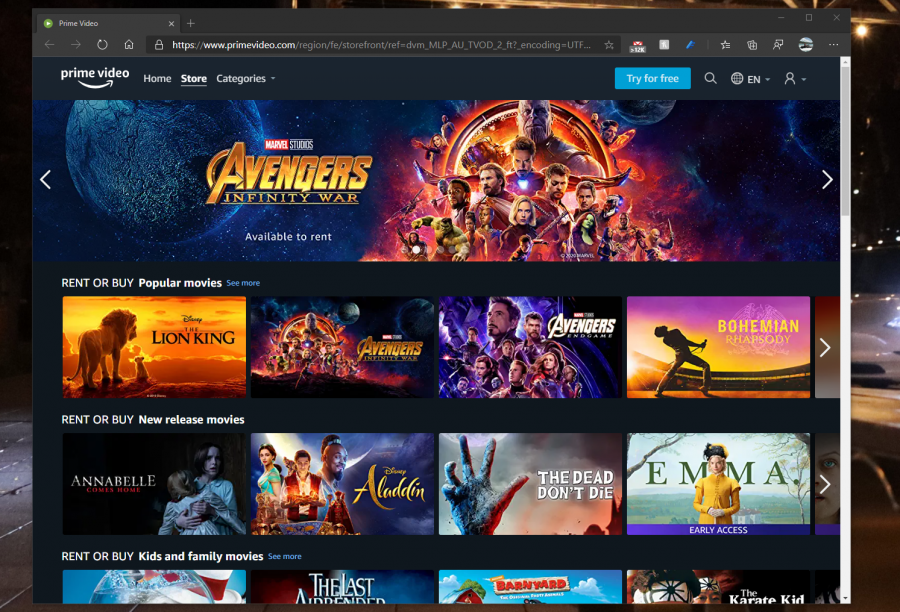The width and height of the screenshot is (900, 612).
Task: Open See more for Popular movies
Action: (243, 283)
